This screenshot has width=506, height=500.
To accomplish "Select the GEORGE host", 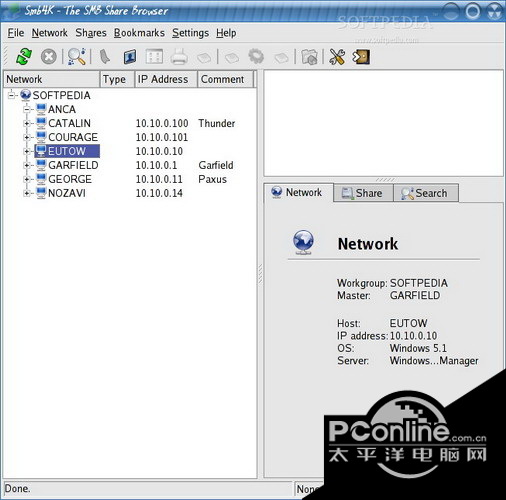I will (x=70, y=179).
